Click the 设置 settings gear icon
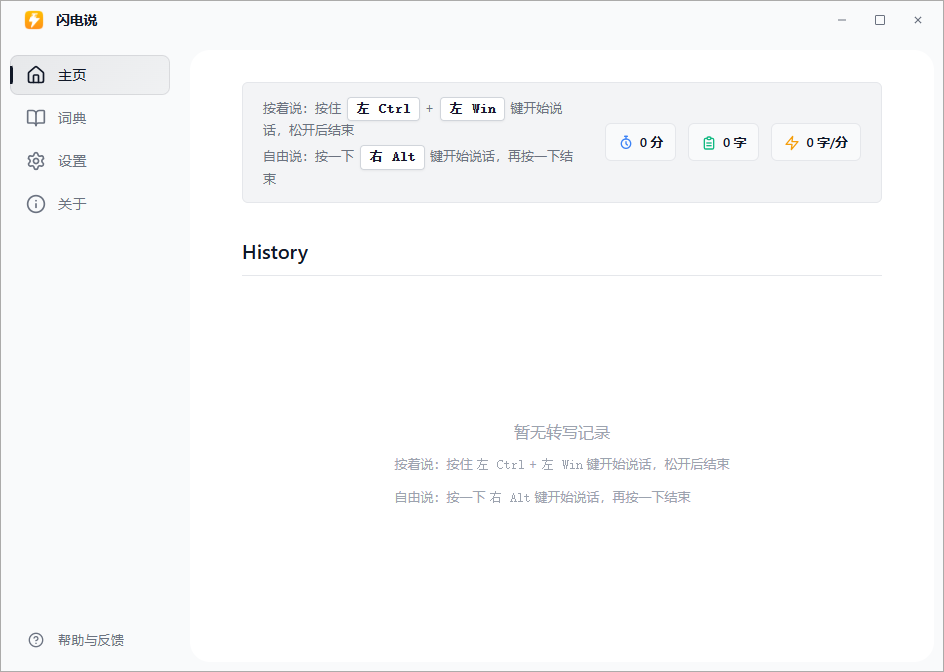944x672 pixels. (x=36, y=160)
